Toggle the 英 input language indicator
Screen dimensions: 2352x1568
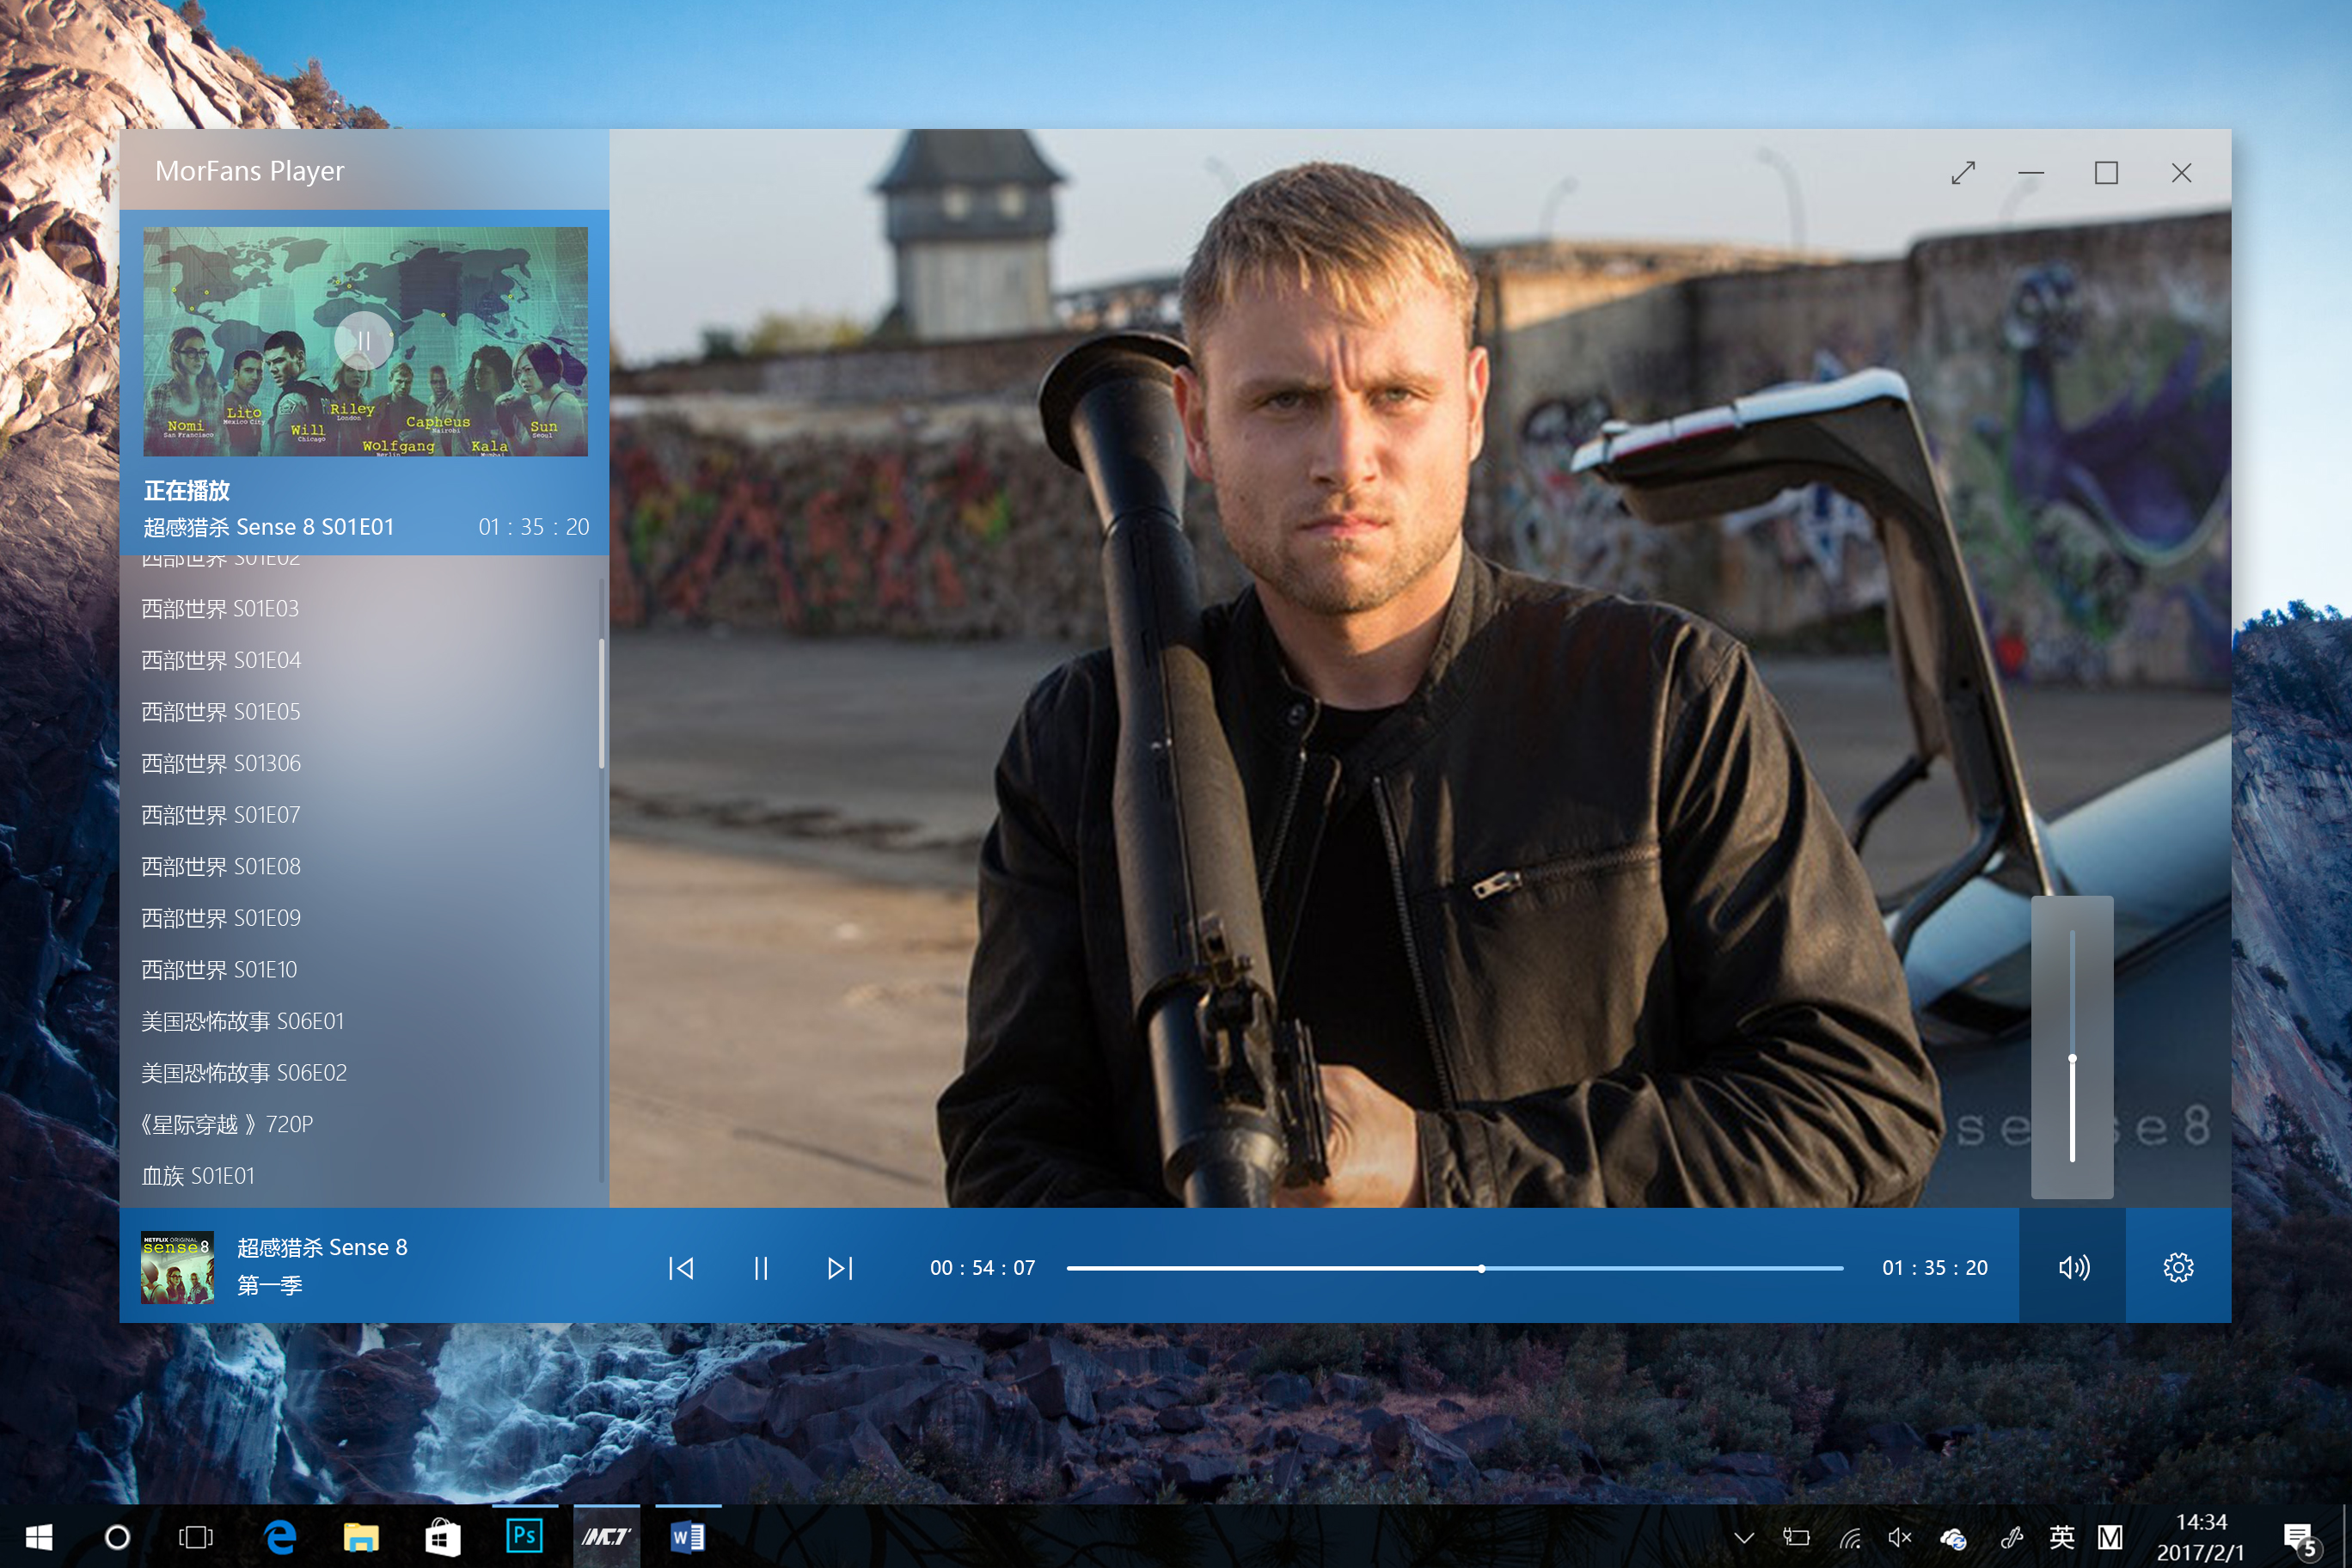coord(2061,1537)
